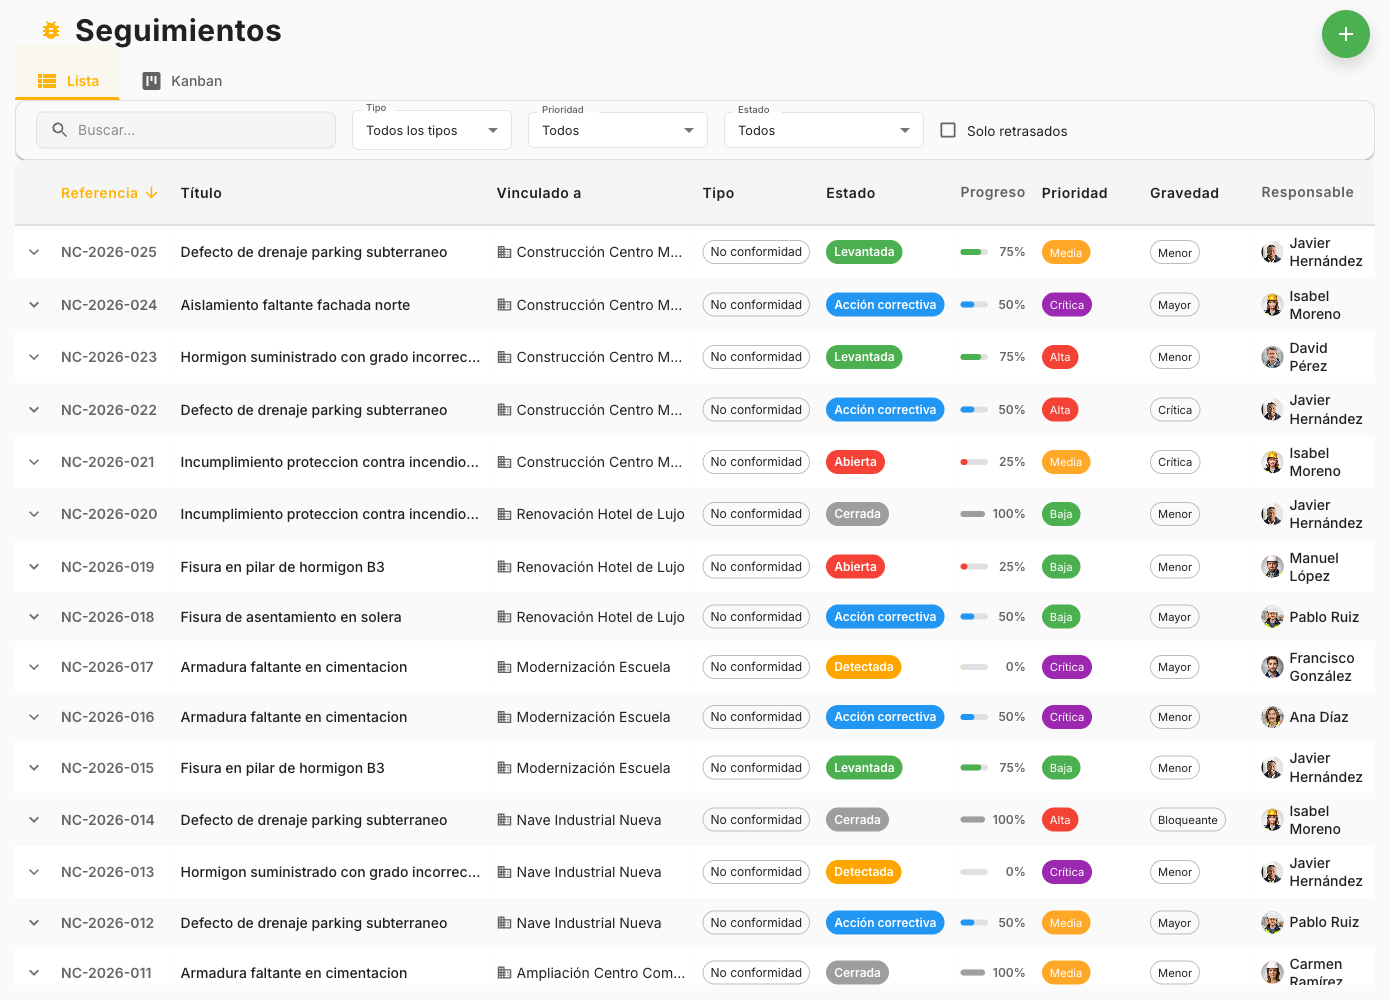Click building icon beside Nave Industrial NC-2026-014
1390x1000 pixels.
(504, 820)
